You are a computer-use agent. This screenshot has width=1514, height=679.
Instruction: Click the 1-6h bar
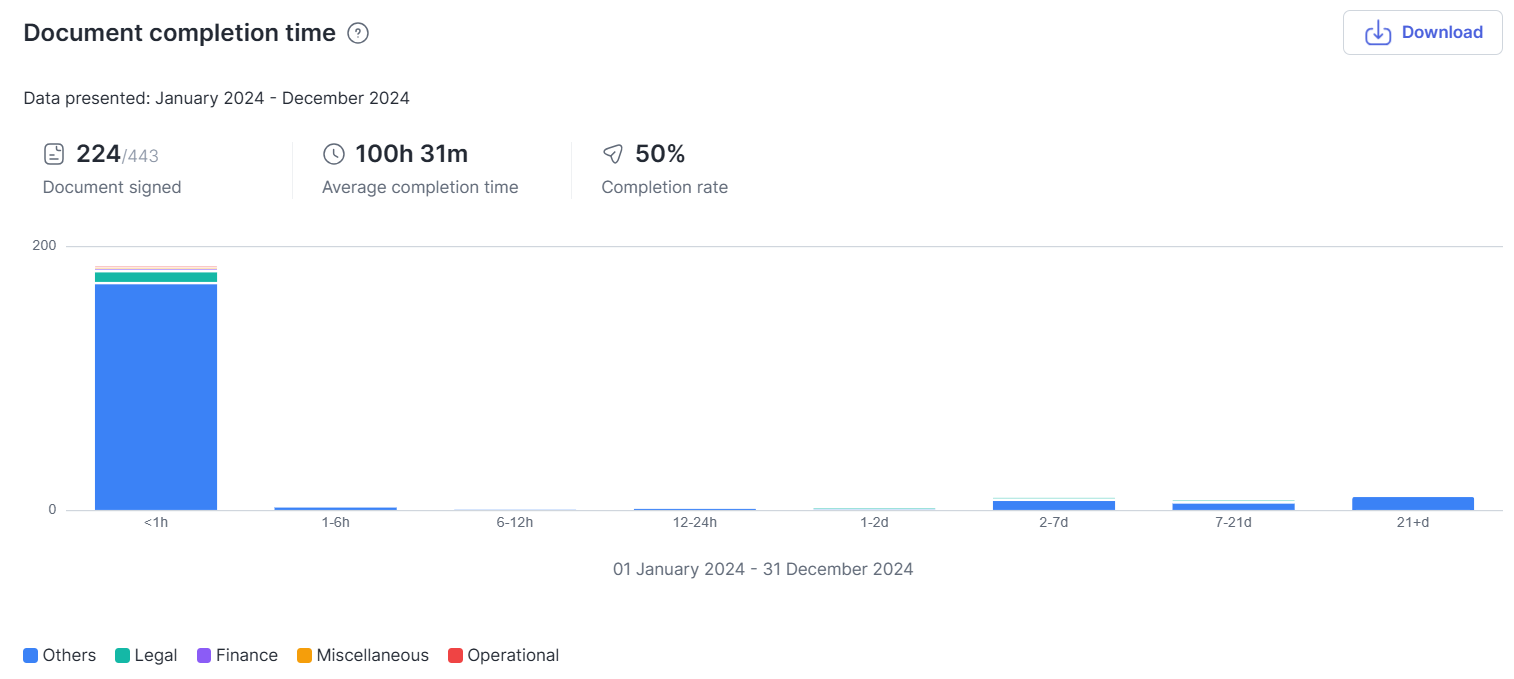click(335, 508)
